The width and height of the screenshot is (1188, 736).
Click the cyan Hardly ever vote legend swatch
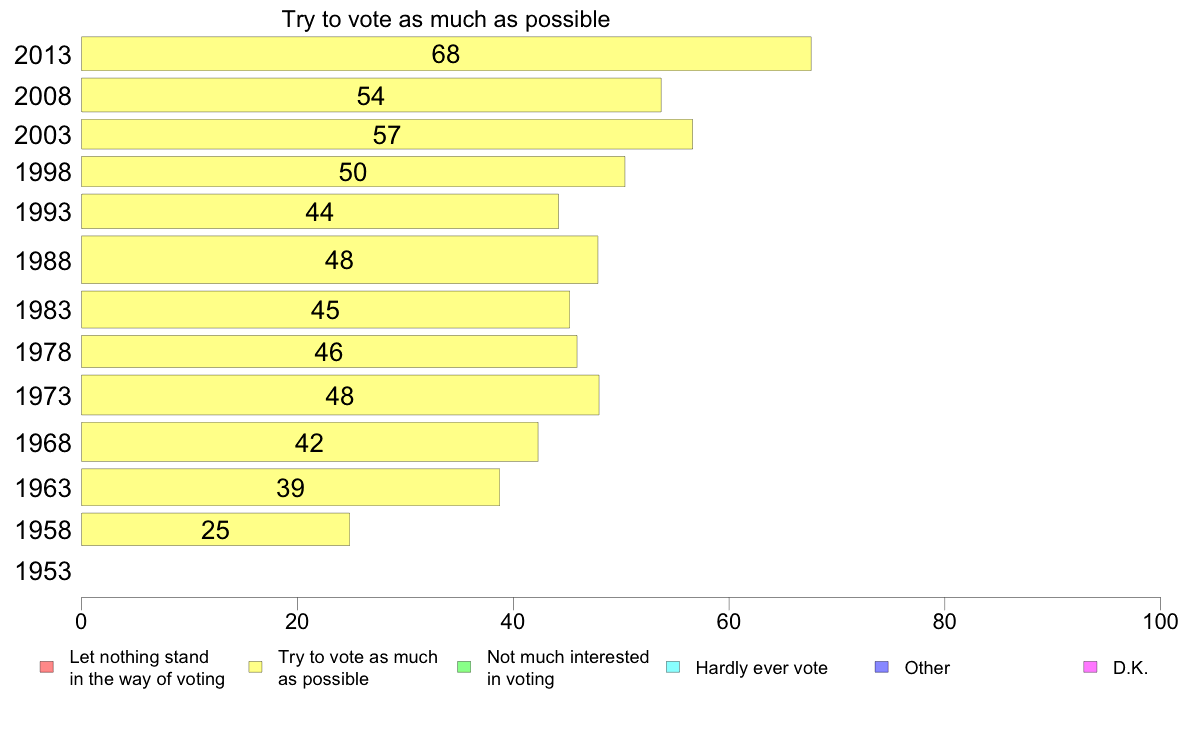click(x=673, y=667)
